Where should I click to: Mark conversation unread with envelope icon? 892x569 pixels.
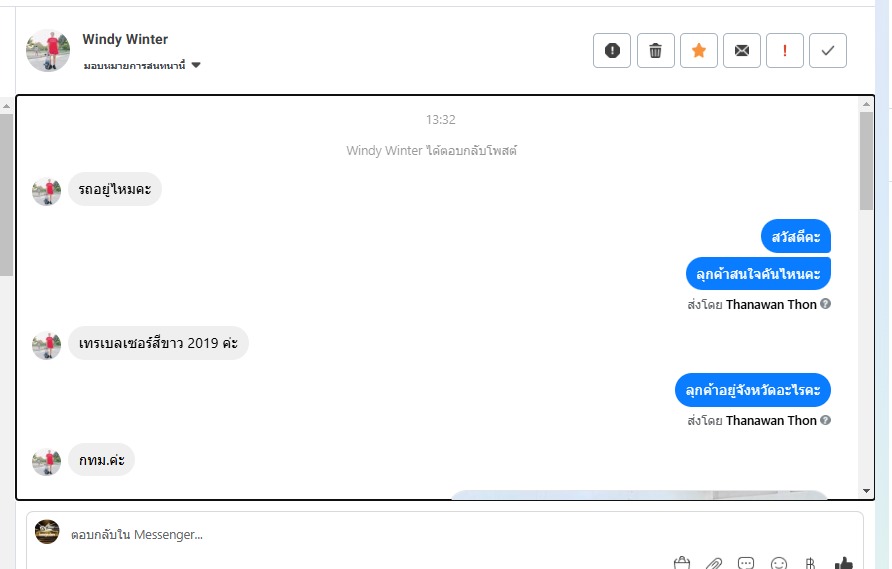click(x=742, y=51)
